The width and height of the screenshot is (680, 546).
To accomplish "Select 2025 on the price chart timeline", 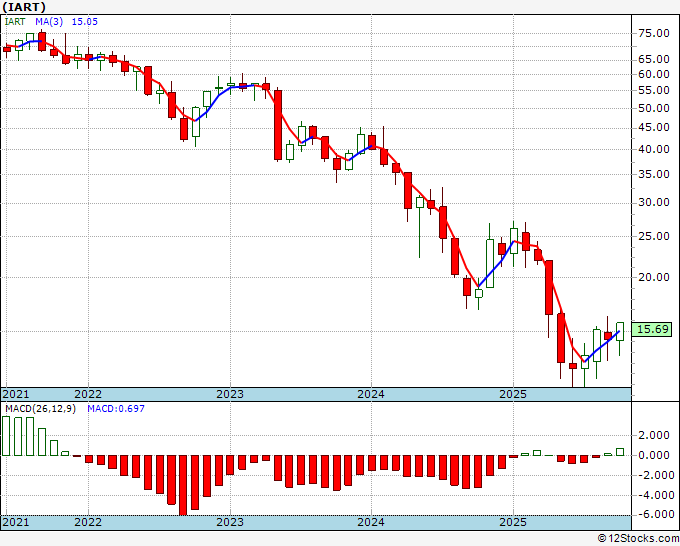I will [513, 394].
